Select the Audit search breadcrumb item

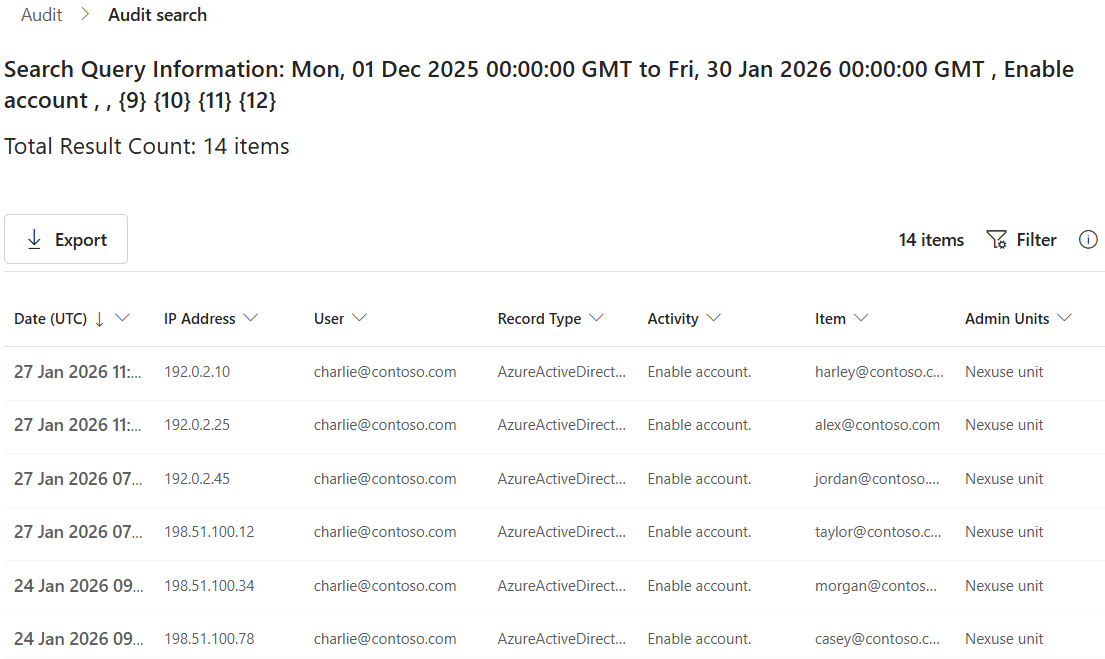pos(157,14)
